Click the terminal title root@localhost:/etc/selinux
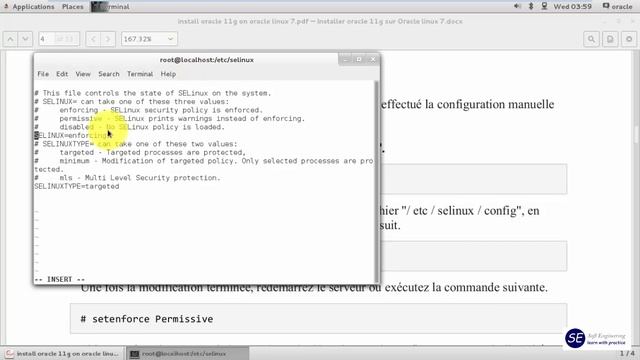This screenshot has height=360, width=640. click(207, 60)
